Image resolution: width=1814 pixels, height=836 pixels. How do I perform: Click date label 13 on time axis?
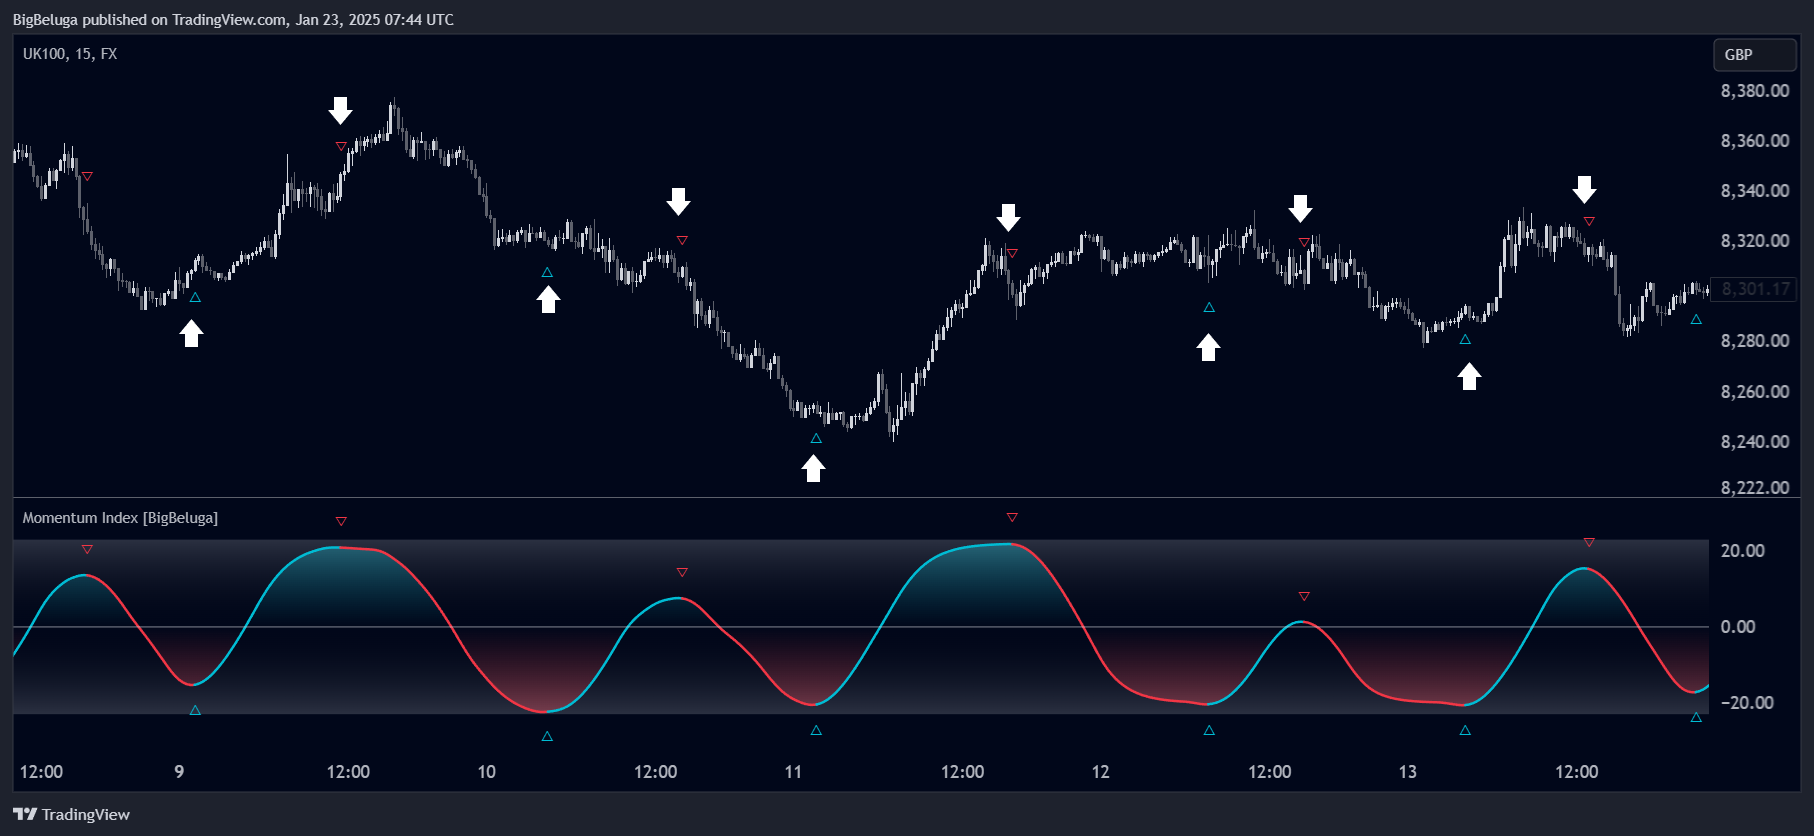pos(1407,772)
